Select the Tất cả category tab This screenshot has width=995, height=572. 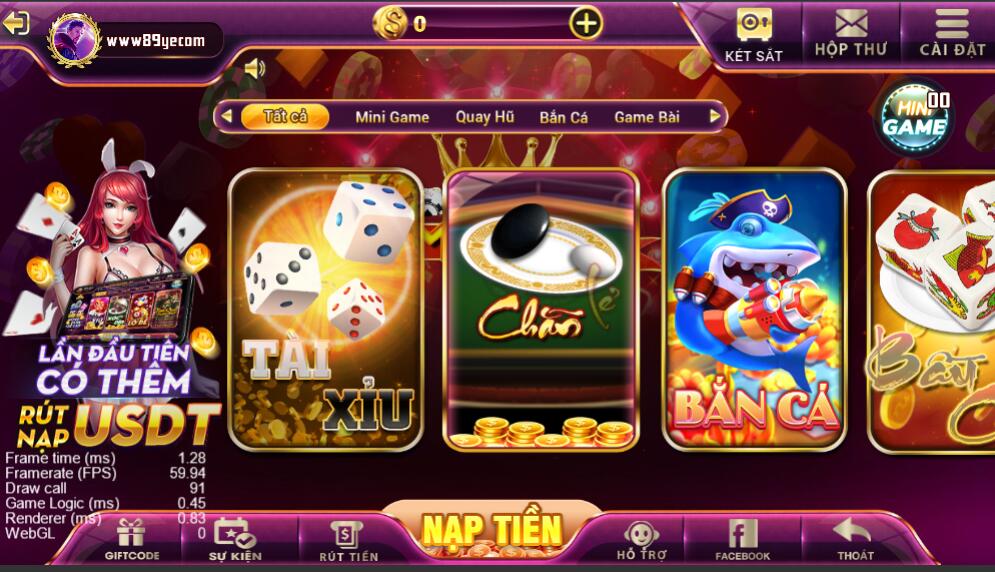pos(285,116)
